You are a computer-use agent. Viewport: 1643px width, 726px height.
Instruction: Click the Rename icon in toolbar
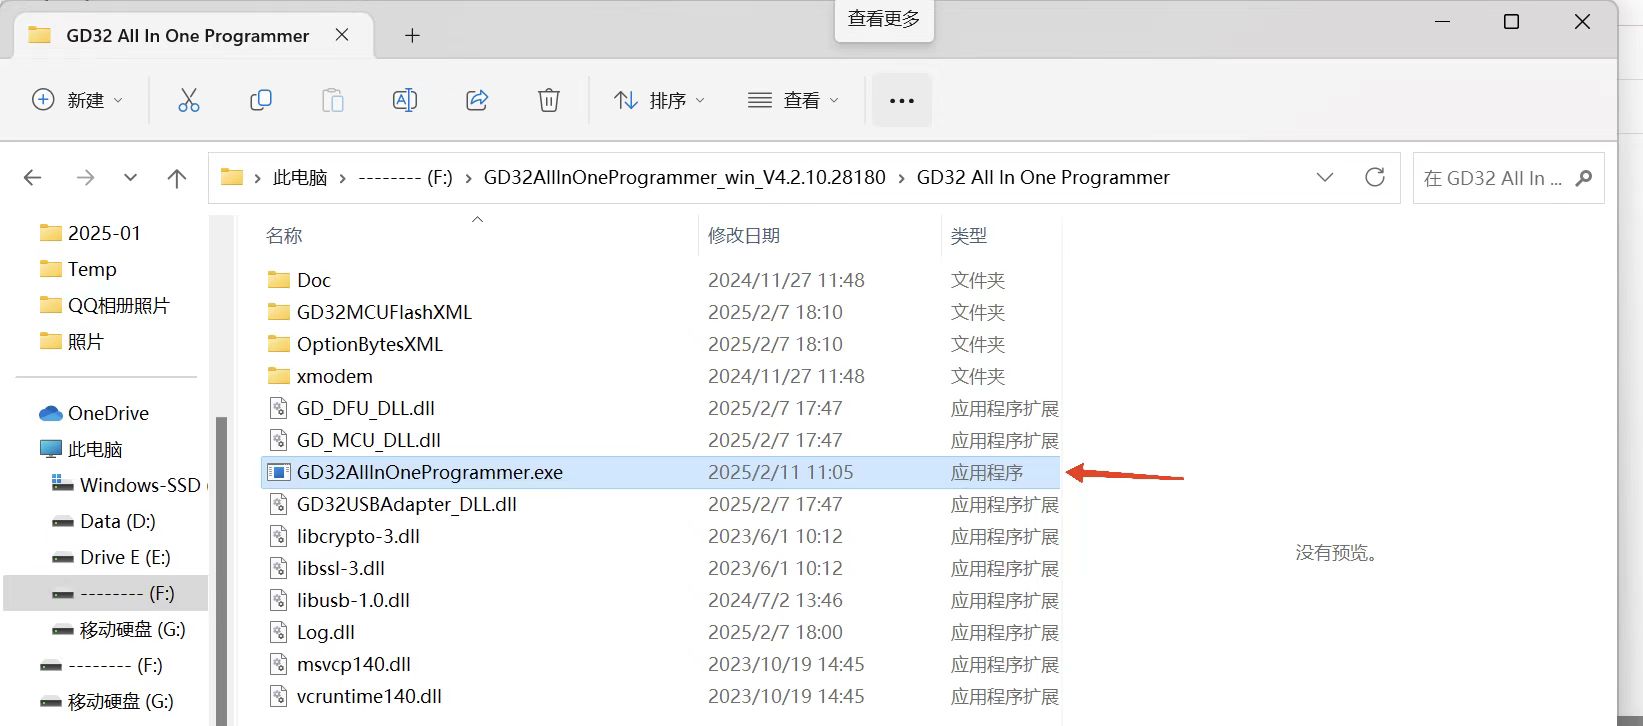click(x=405, y=100)
